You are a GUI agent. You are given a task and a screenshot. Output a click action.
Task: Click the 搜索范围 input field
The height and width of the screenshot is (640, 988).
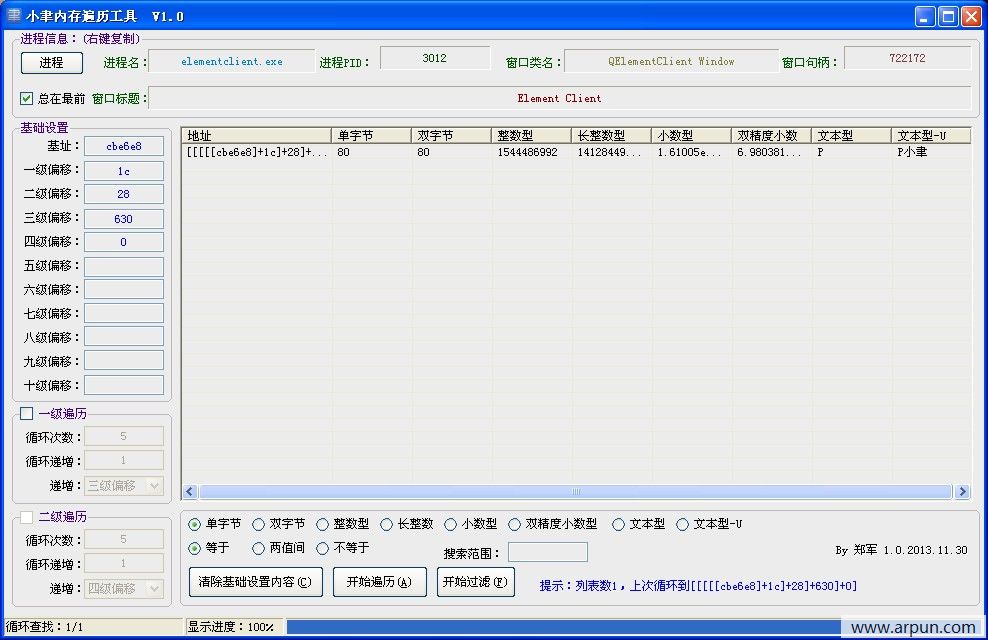click(547, 551)
